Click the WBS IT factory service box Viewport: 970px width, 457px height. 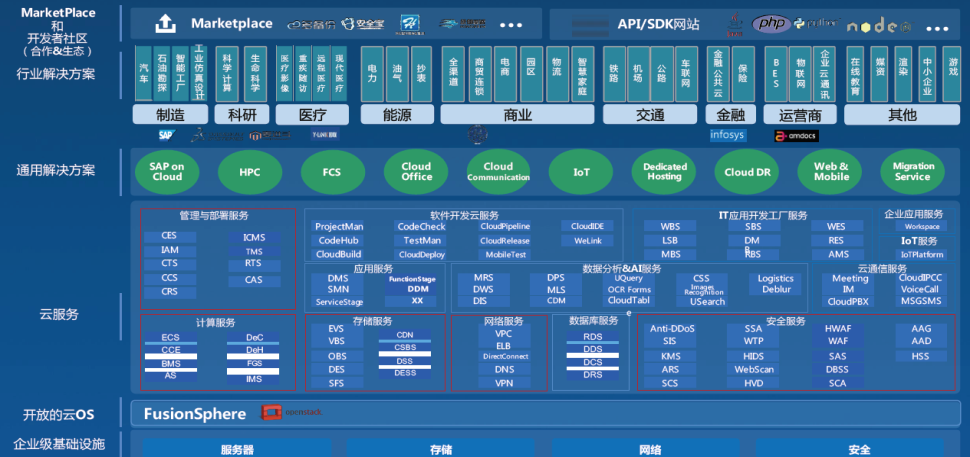670,226
